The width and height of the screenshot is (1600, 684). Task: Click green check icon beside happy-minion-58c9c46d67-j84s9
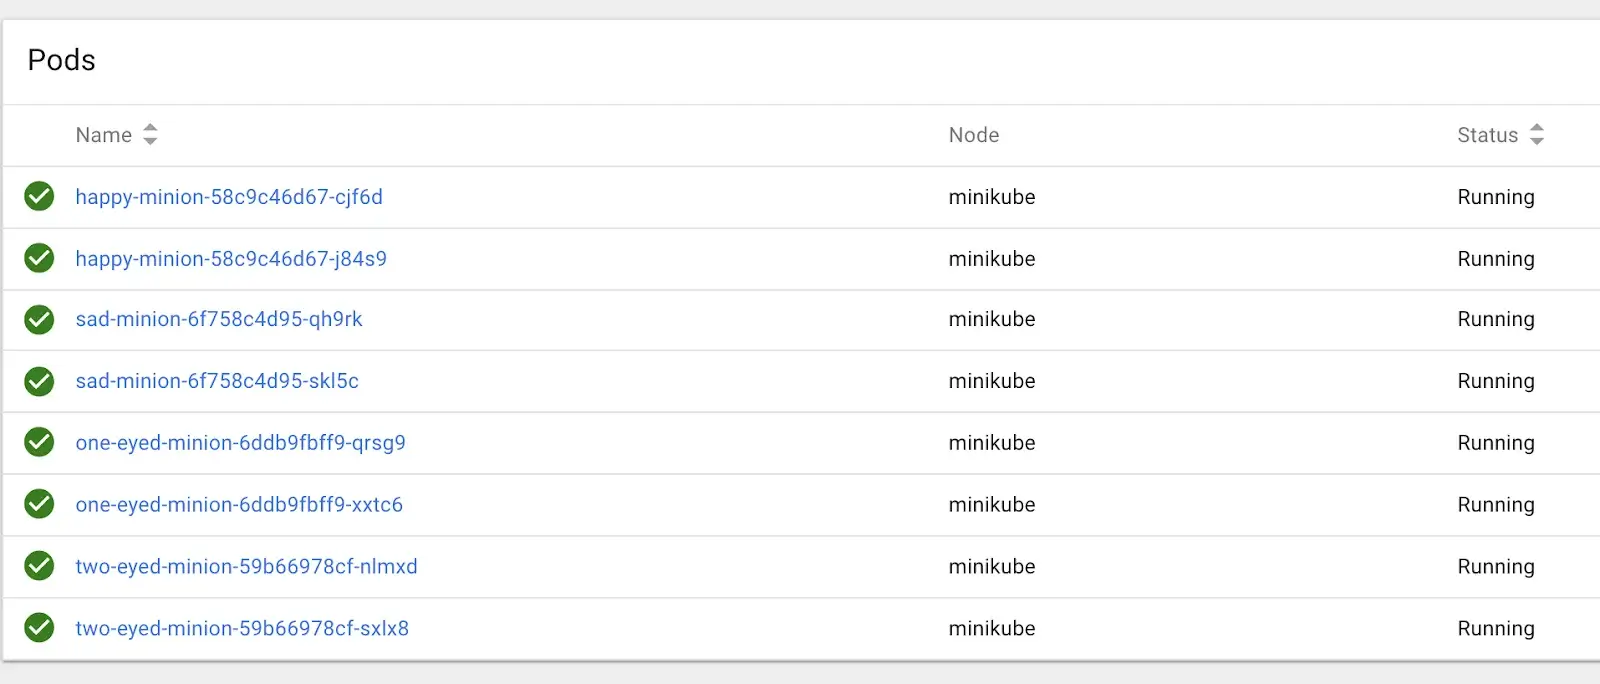click(39, 258)
